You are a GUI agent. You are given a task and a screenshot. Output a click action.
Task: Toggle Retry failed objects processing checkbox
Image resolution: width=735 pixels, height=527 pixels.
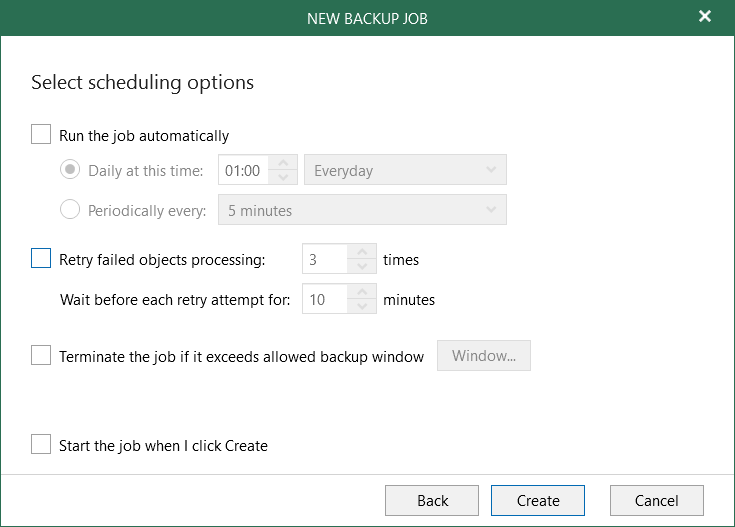point(41,259)
